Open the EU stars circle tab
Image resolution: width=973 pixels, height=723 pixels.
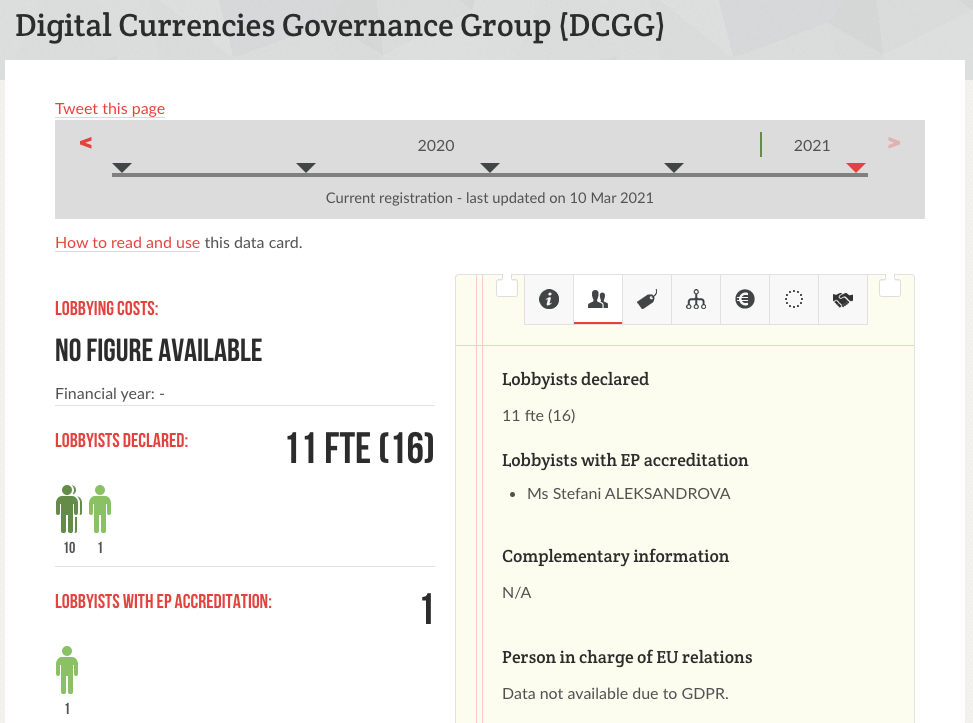pyautogui.click(x=794, y=299)
